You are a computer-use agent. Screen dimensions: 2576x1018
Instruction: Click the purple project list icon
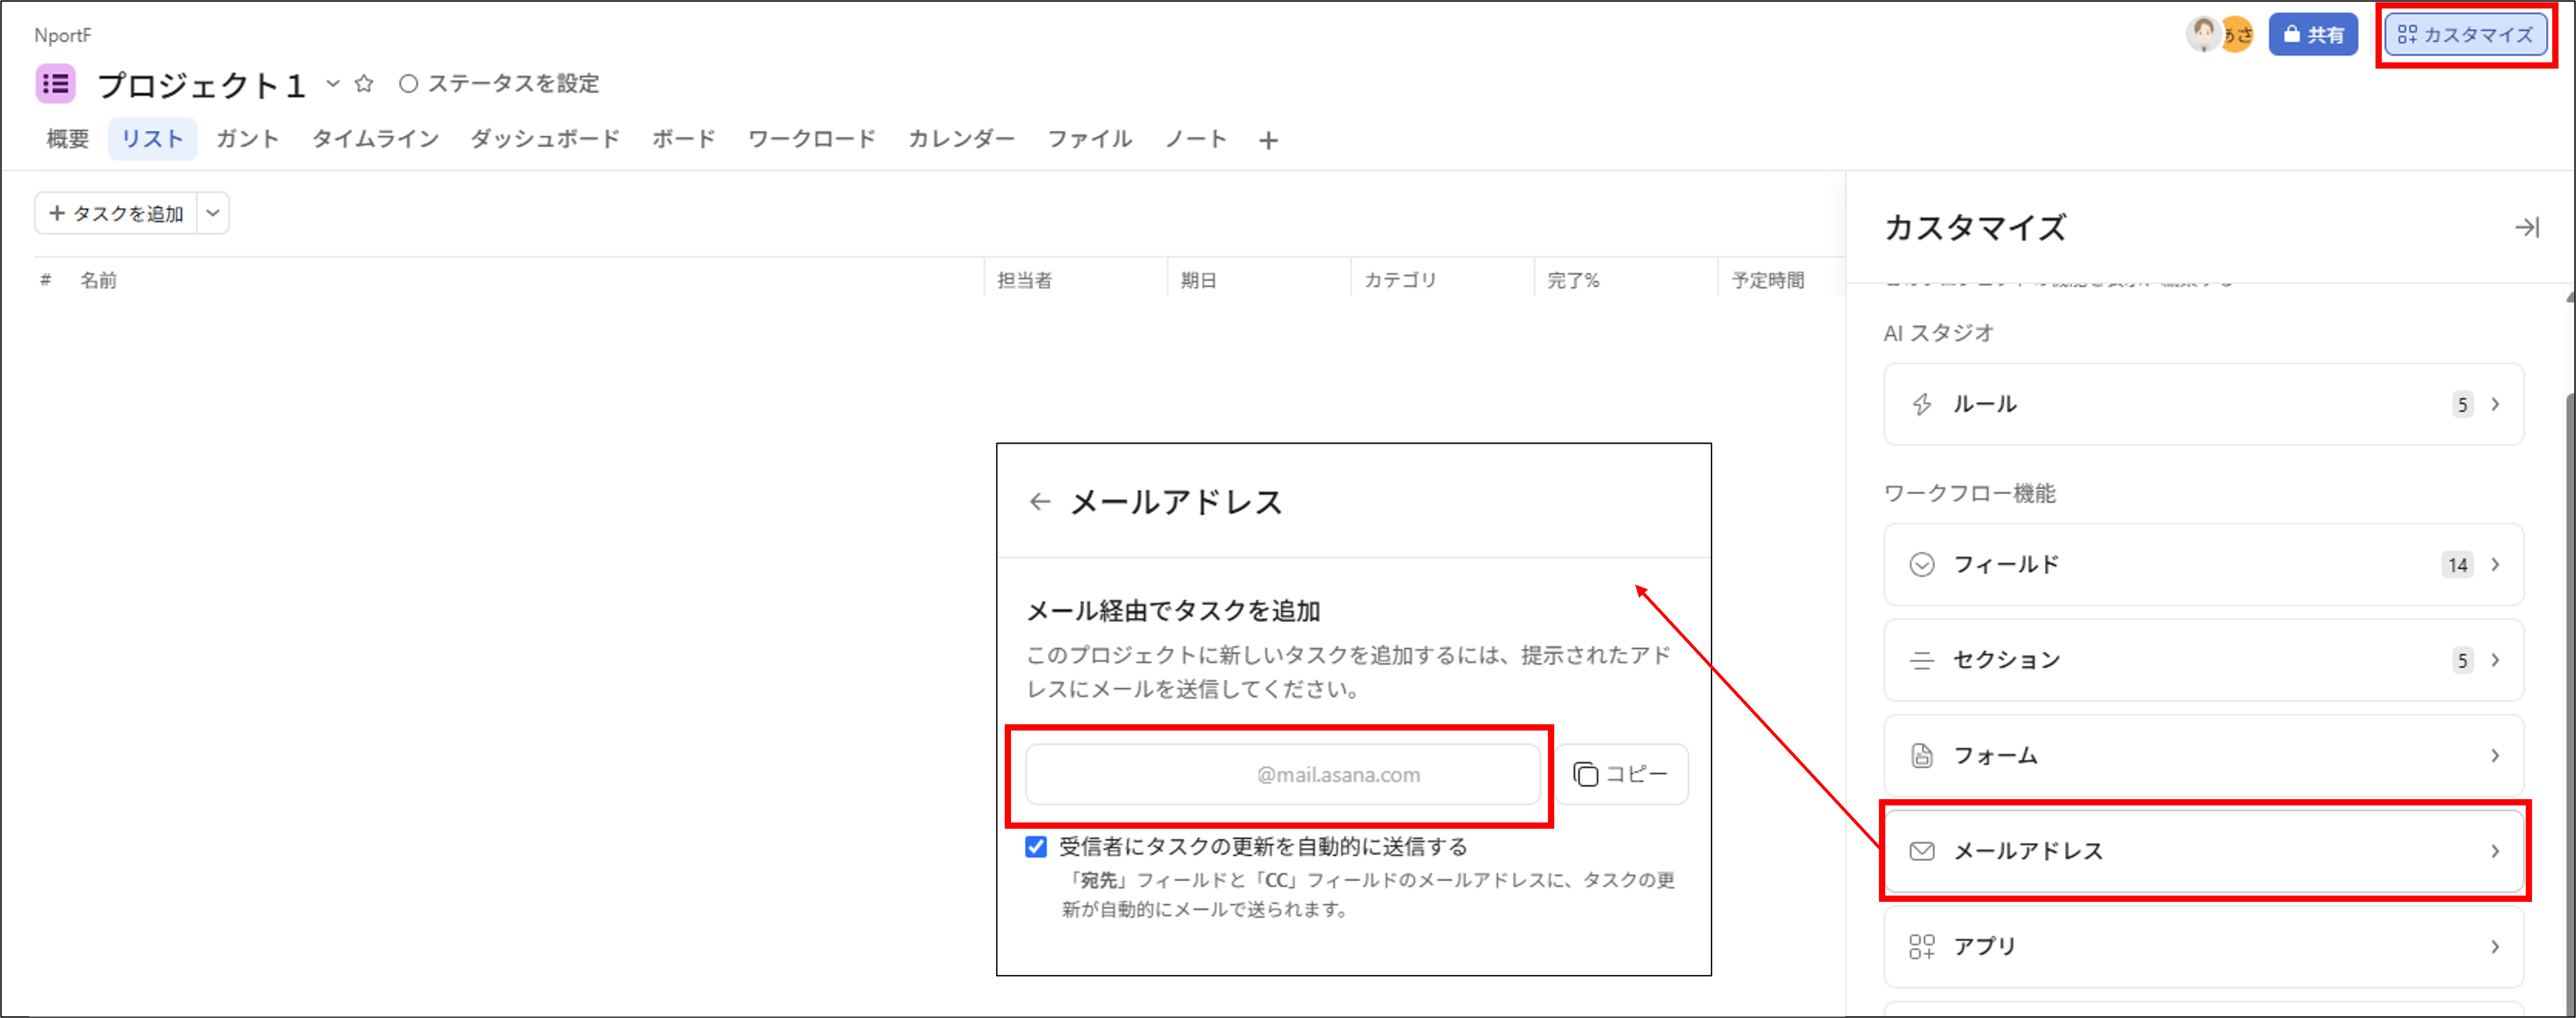[x=56, y=83]
